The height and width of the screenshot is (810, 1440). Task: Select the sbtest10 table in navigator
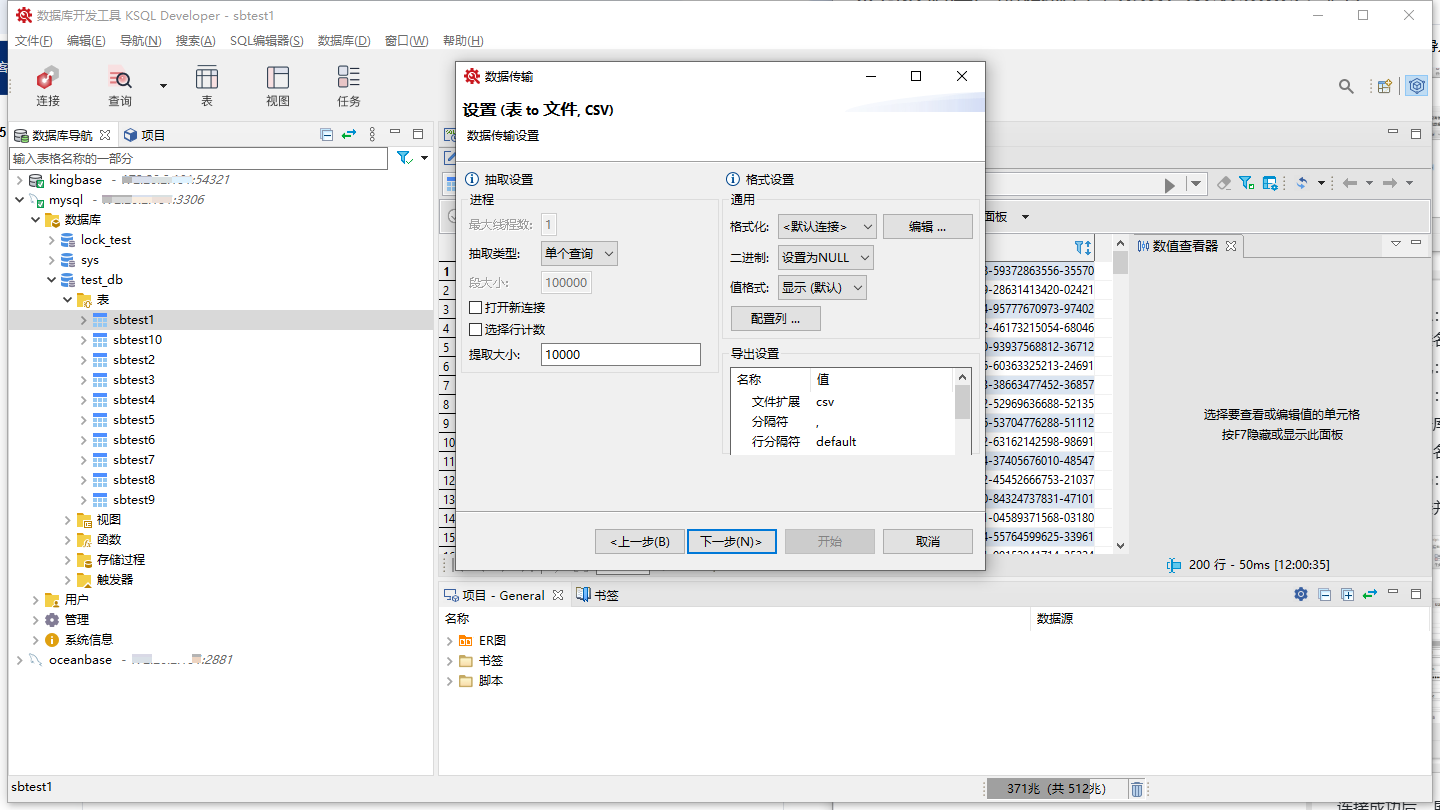point(137,340)
